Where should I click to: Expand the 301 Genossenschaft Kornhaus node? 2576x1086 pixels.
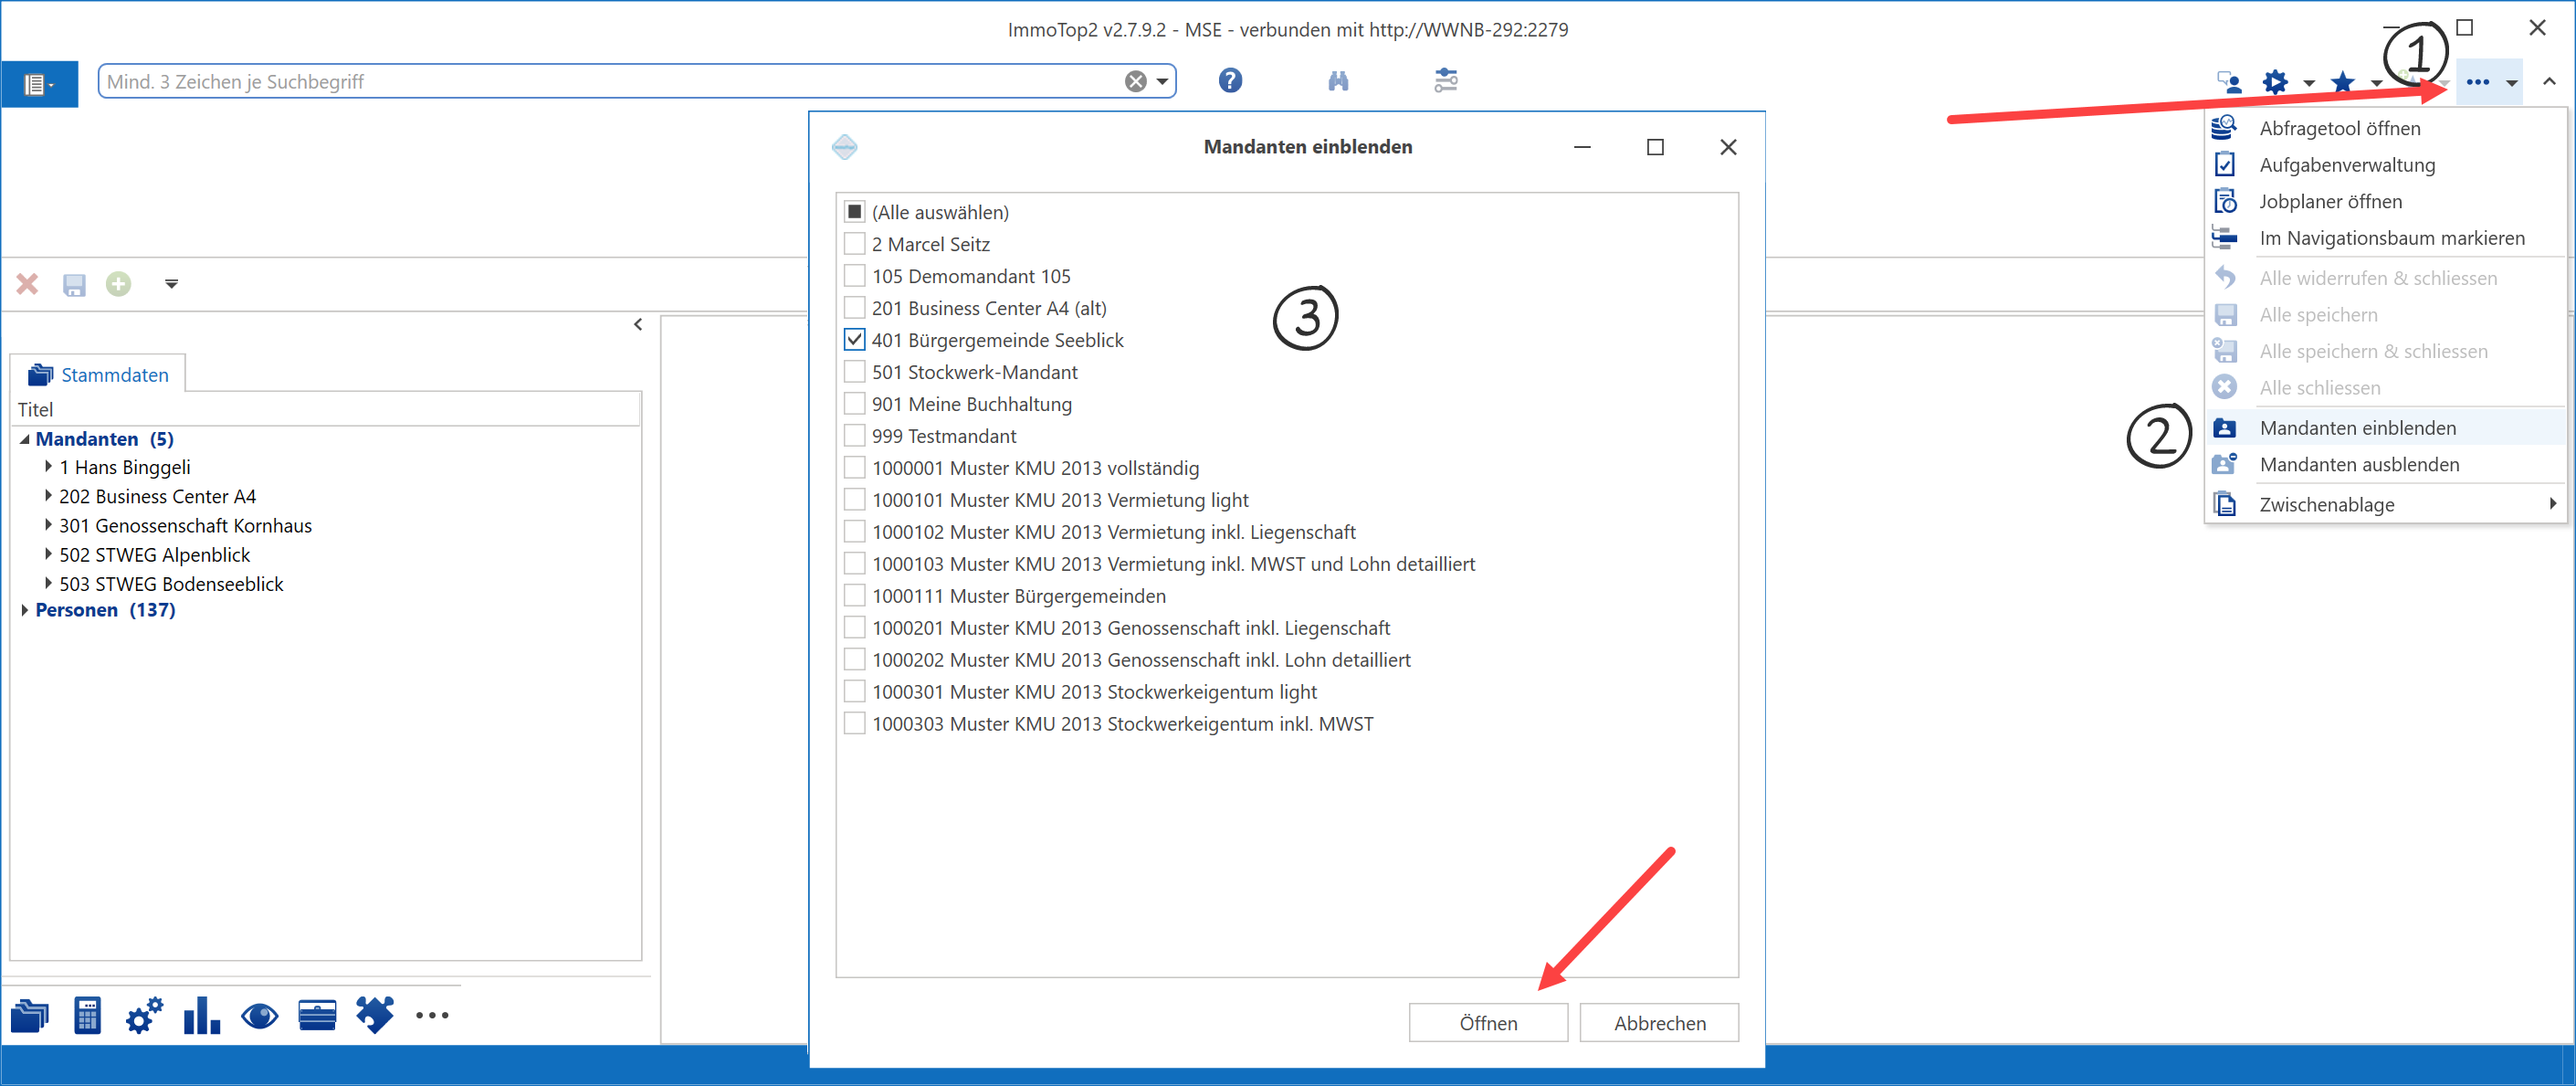click(x=48, y=526)
